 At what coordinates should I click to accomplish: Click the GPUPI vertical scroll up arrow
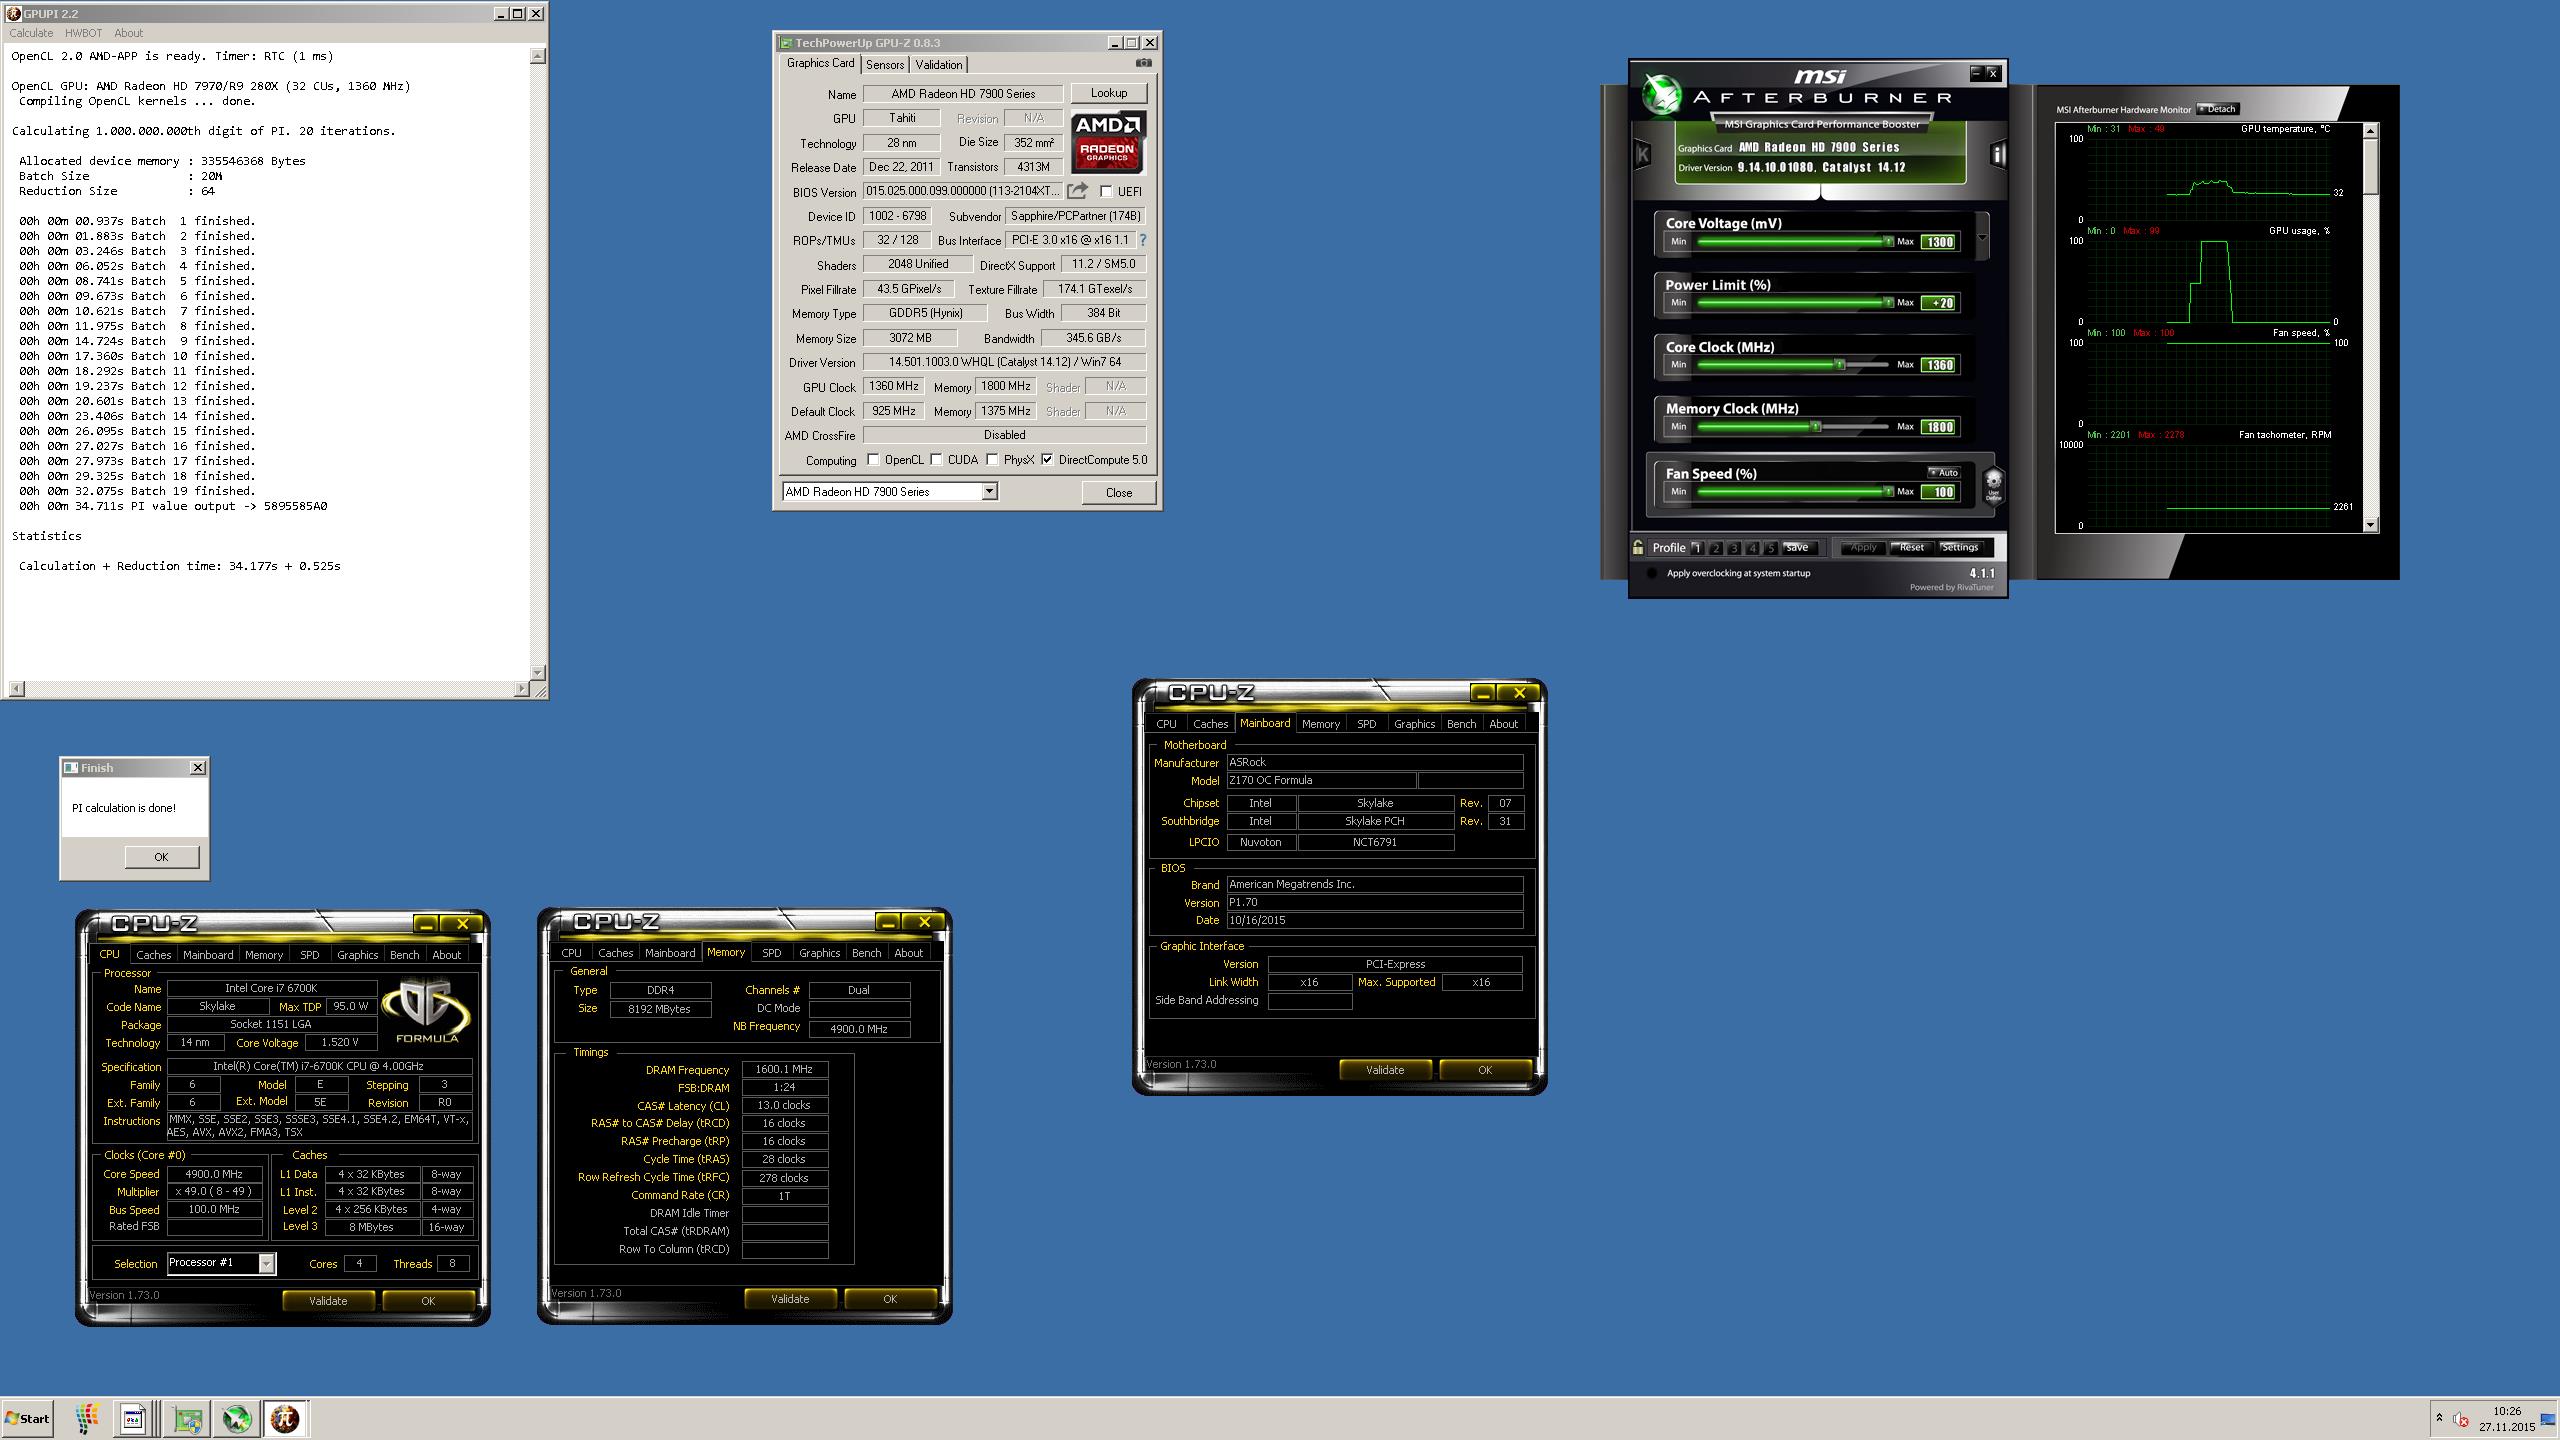(x=538, y=56)
